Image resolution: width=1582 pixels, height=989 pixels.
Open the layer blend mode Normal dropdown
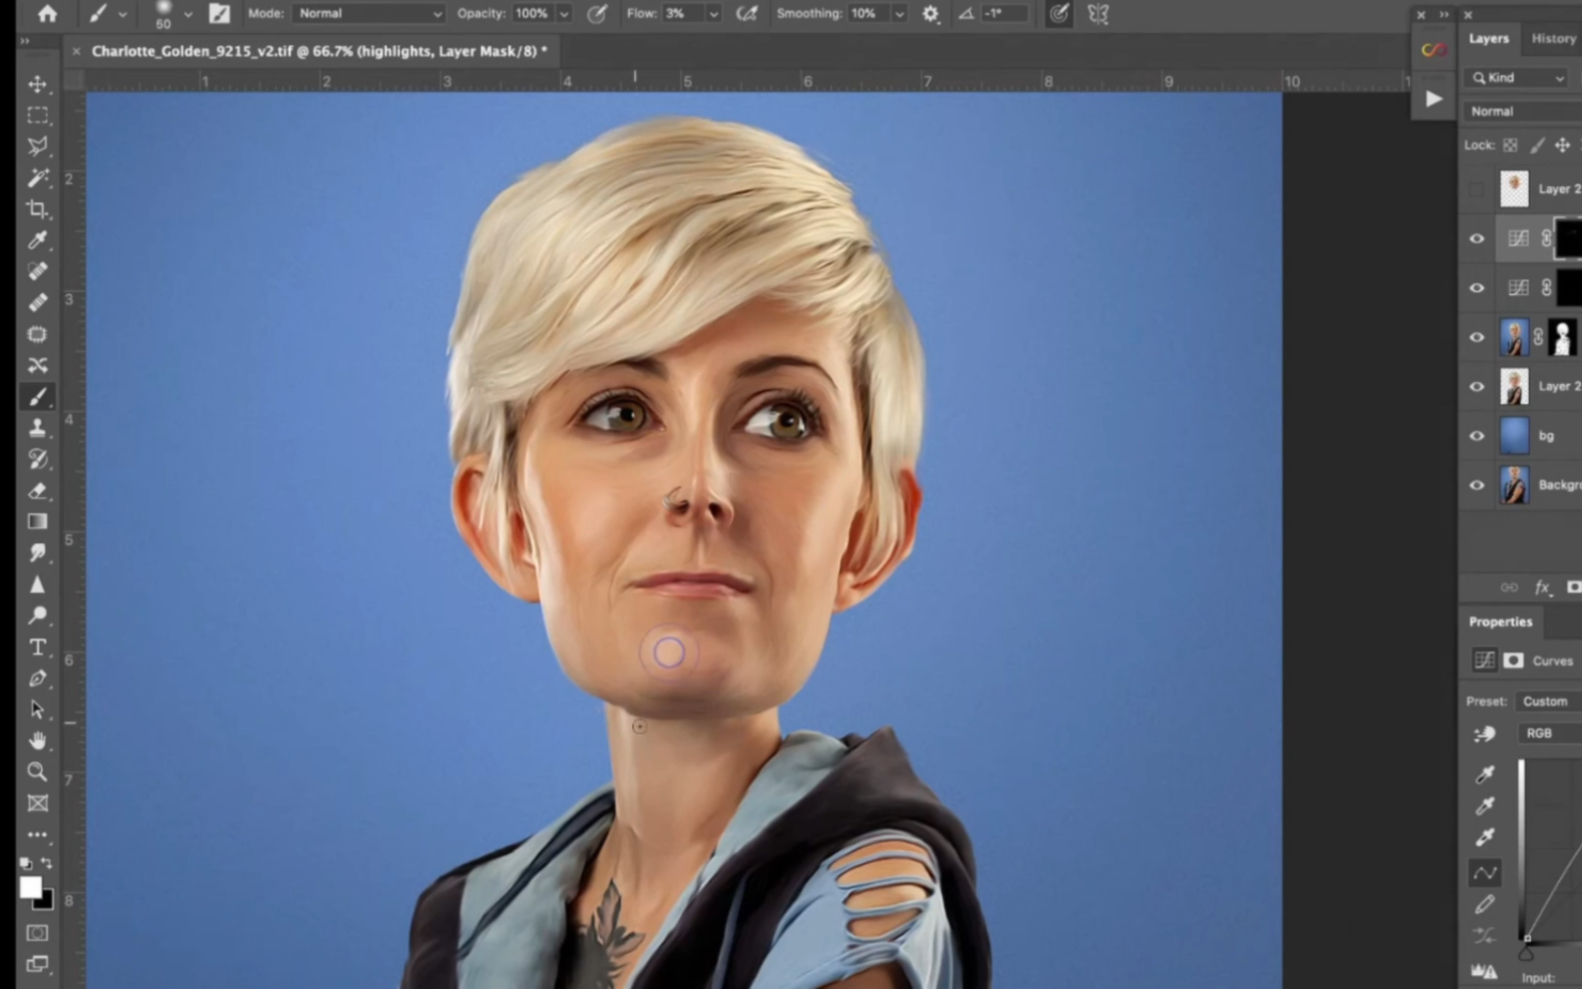click(x=1523, y=111)
